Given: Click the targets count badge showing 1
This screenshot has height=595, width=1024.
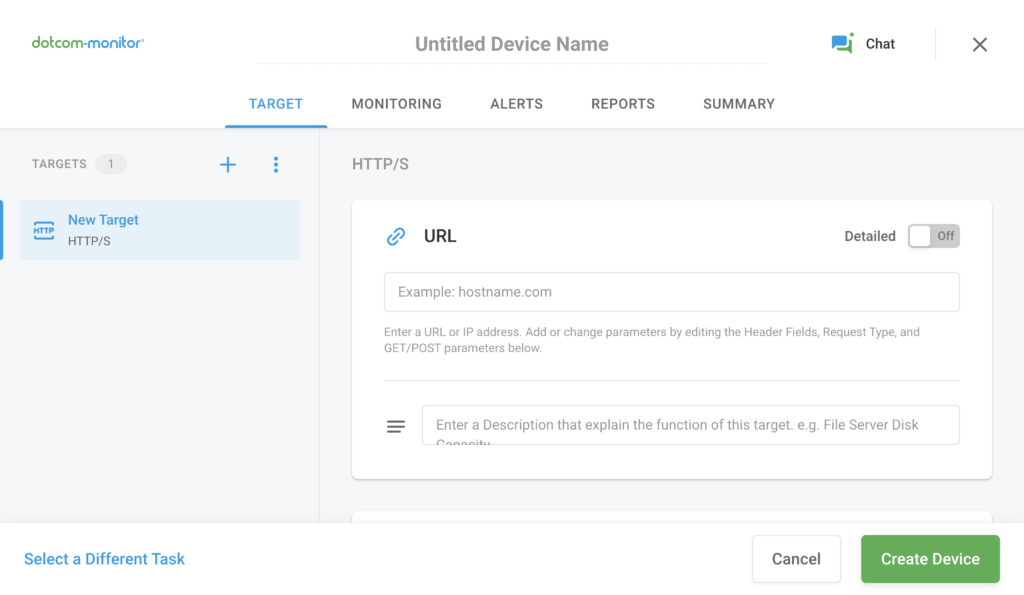Looking at the screenshot, I should point(111,164).
